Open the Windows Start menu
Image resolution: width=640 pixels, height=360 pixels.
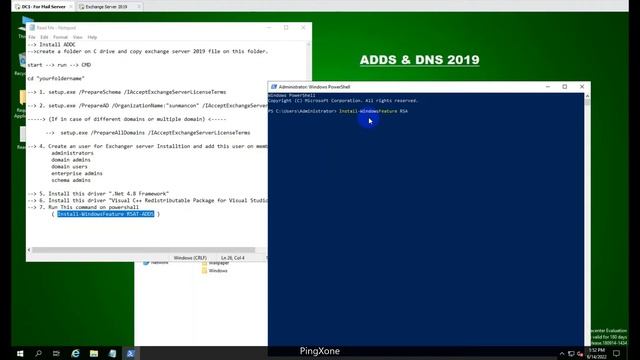(x=20, y=353)
